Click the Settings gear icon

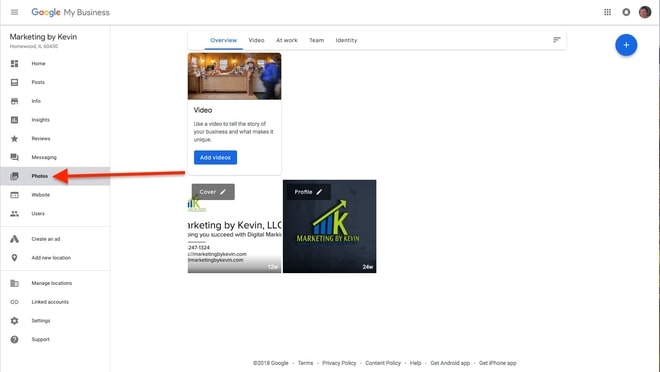coord(14,321)
